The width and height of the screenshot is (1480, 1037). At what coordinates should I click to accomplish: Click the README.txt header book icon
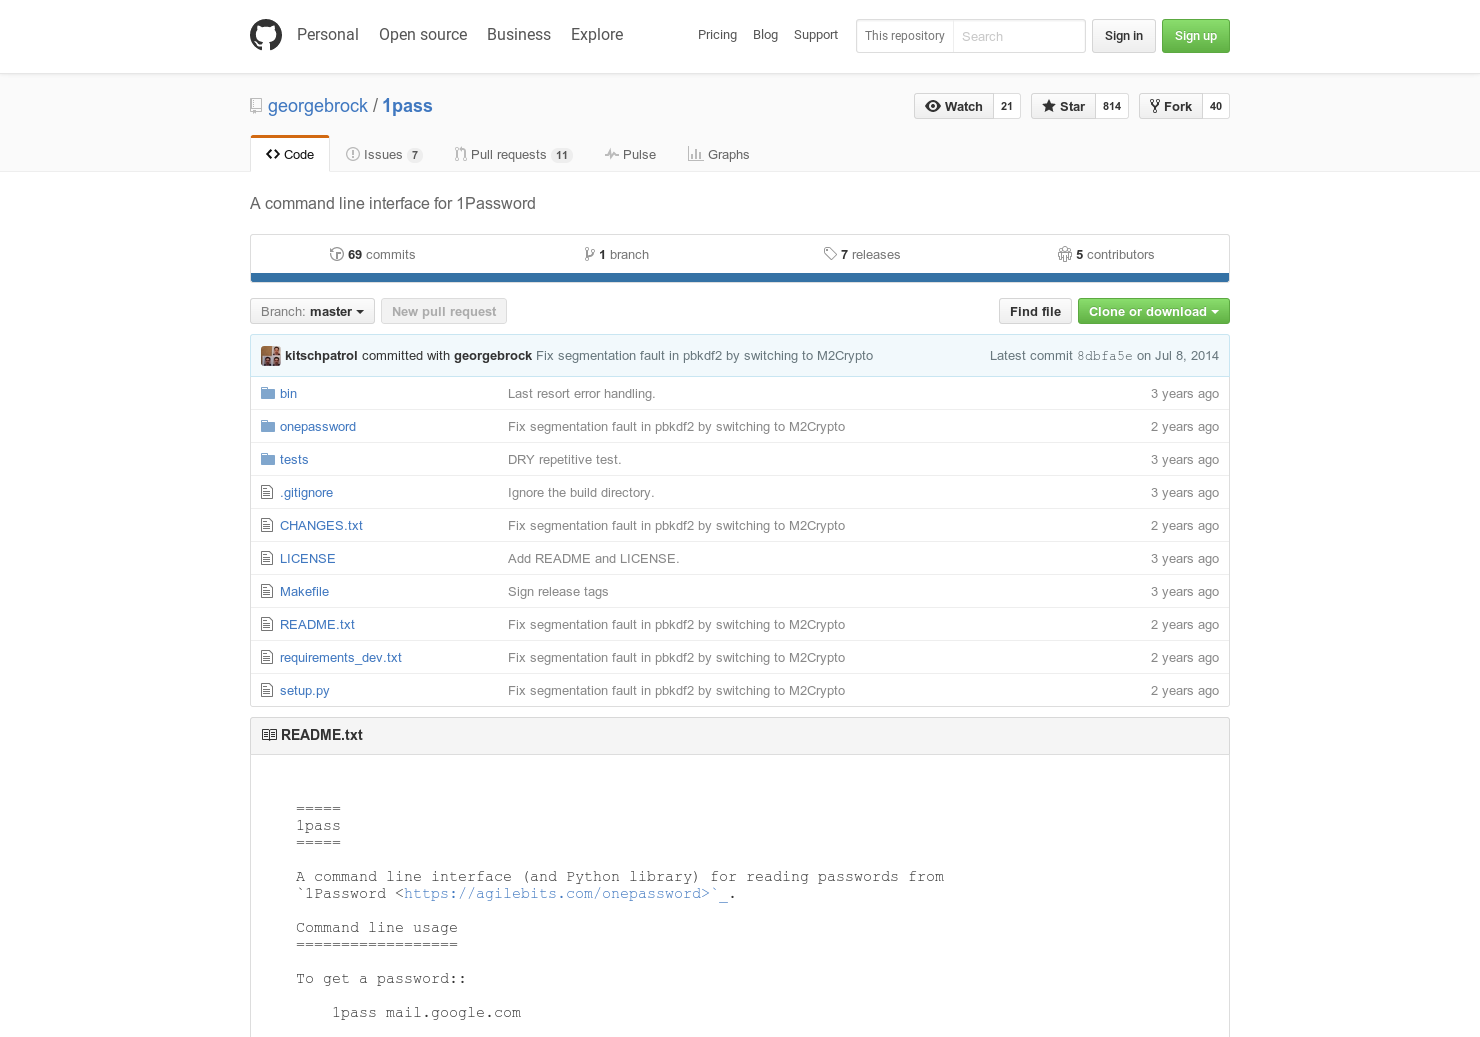coord(269,735)
